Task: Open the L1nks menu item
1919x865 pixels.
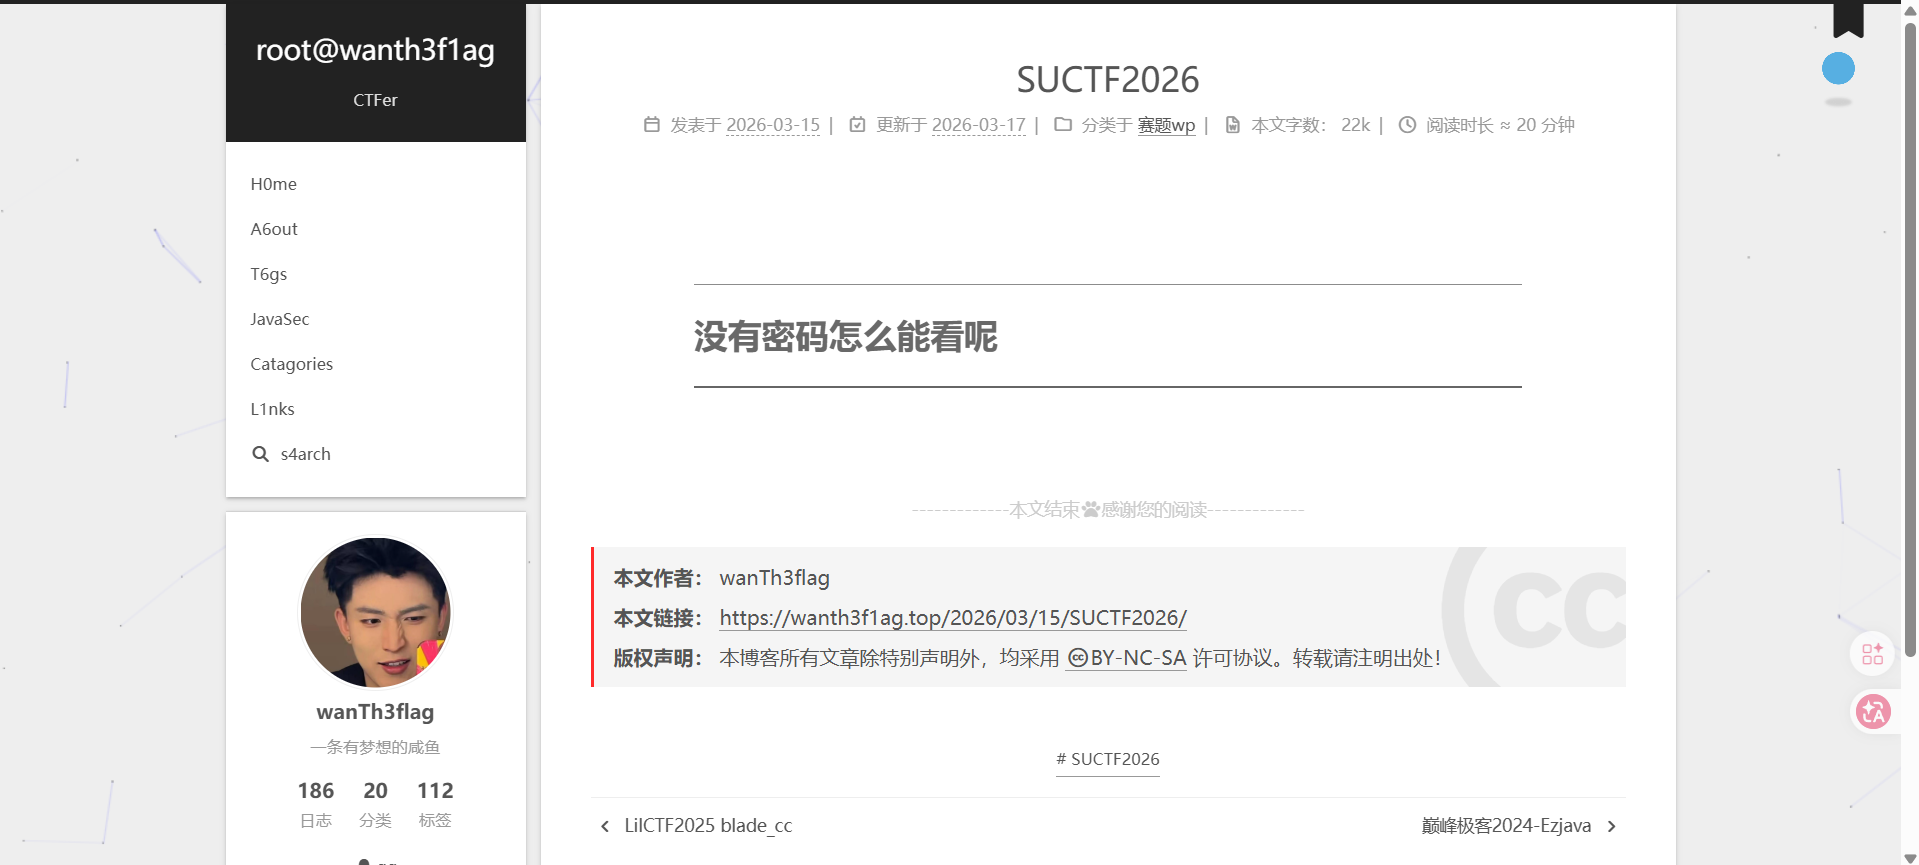Action: click(x=273, y=409)
